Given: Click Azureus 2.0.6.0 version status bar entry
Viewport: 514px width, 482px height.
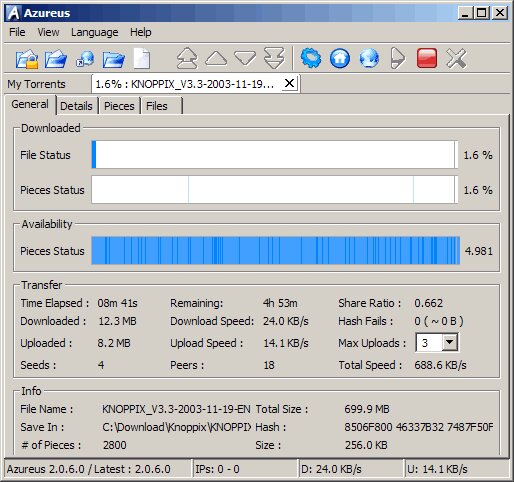Looking at the screenshot, I should click(x=97, y=469).
